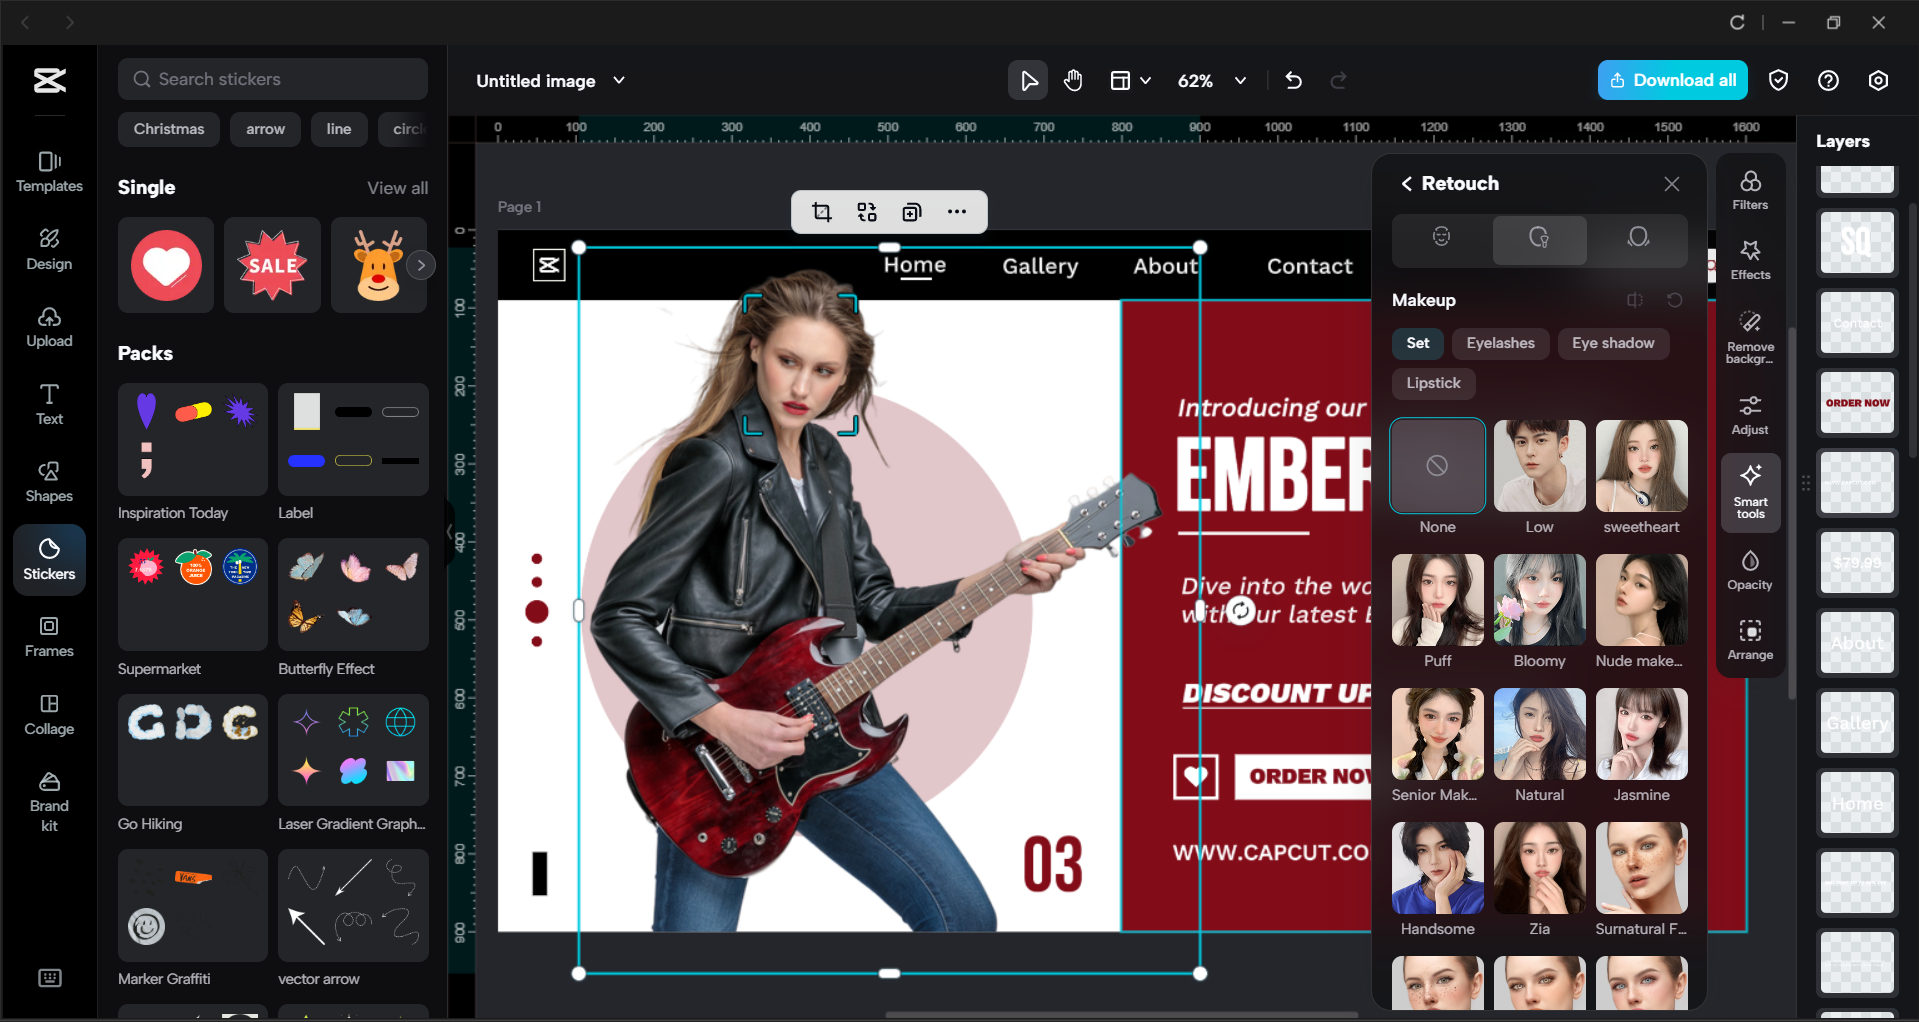Viewport: 1919px width, 1022px height.
Task: Expand the Untitled image title dropdown
Action: tap(619, 81)
